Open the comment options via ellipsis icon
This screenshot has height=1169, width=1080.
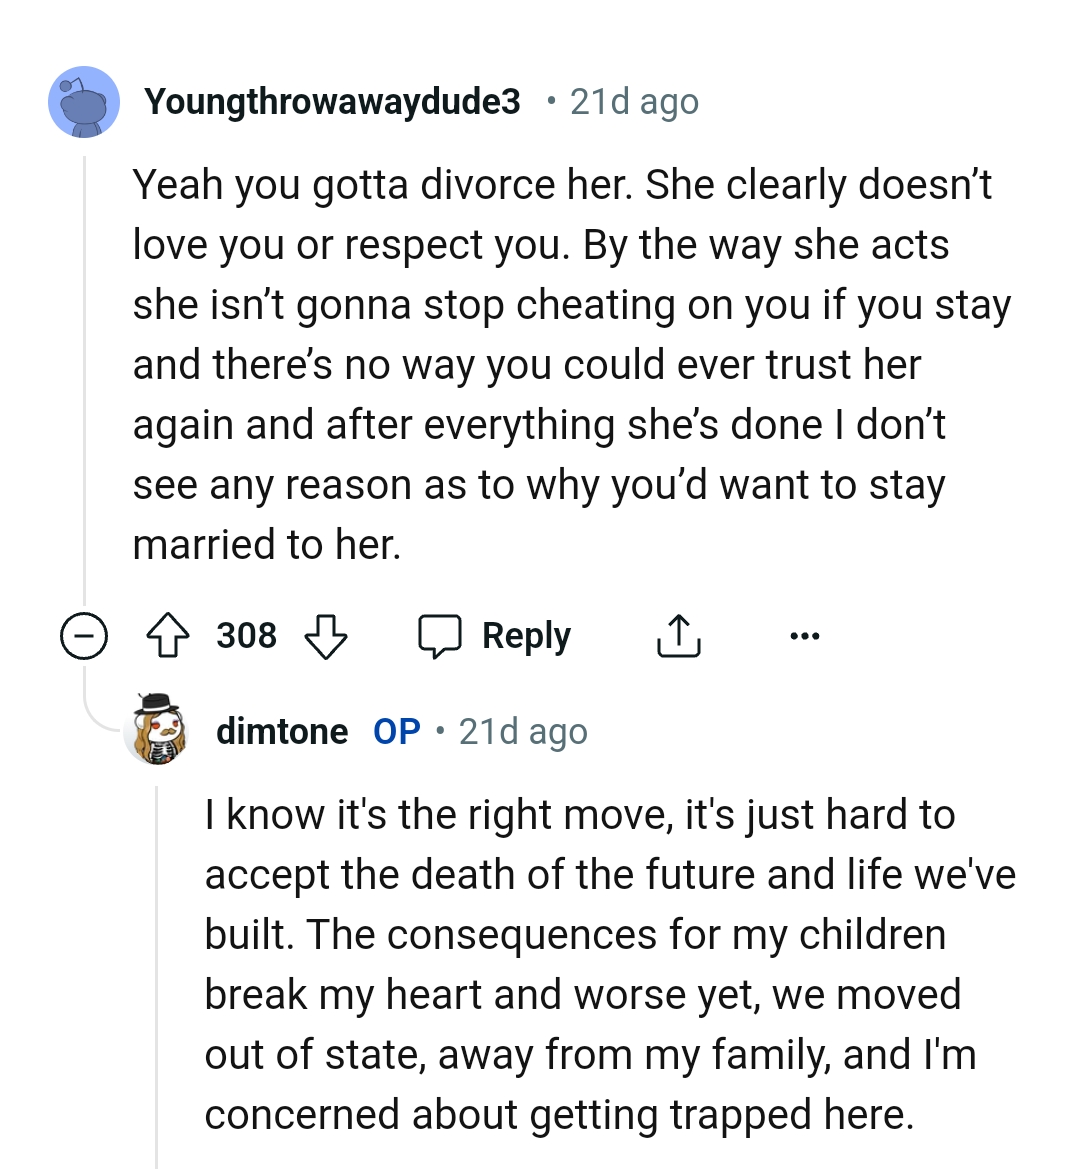pyautogui.click(x=806, y=634)
